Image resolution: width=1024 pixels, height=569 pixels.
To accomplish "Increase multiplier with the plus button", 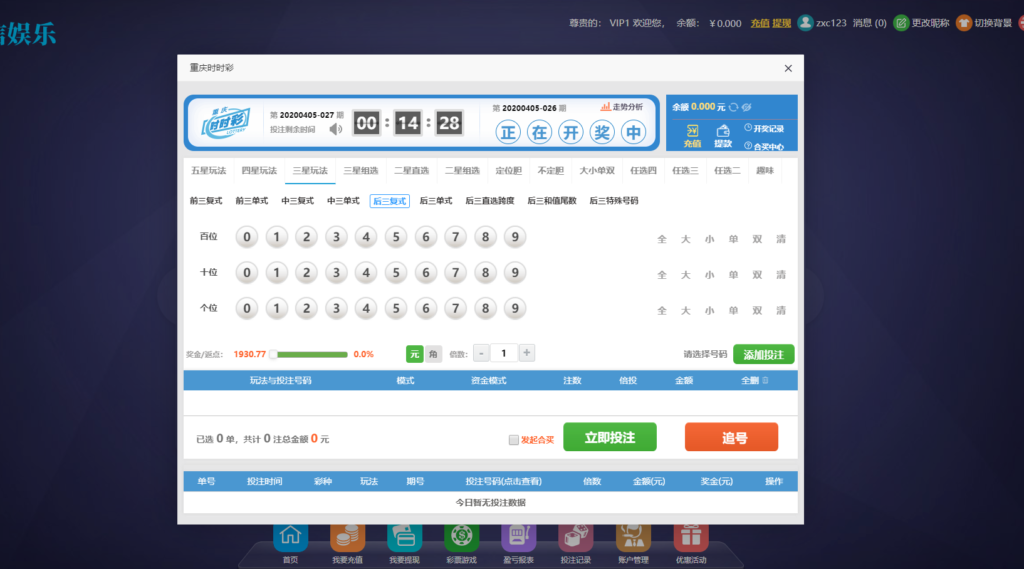I will point(527,353).
